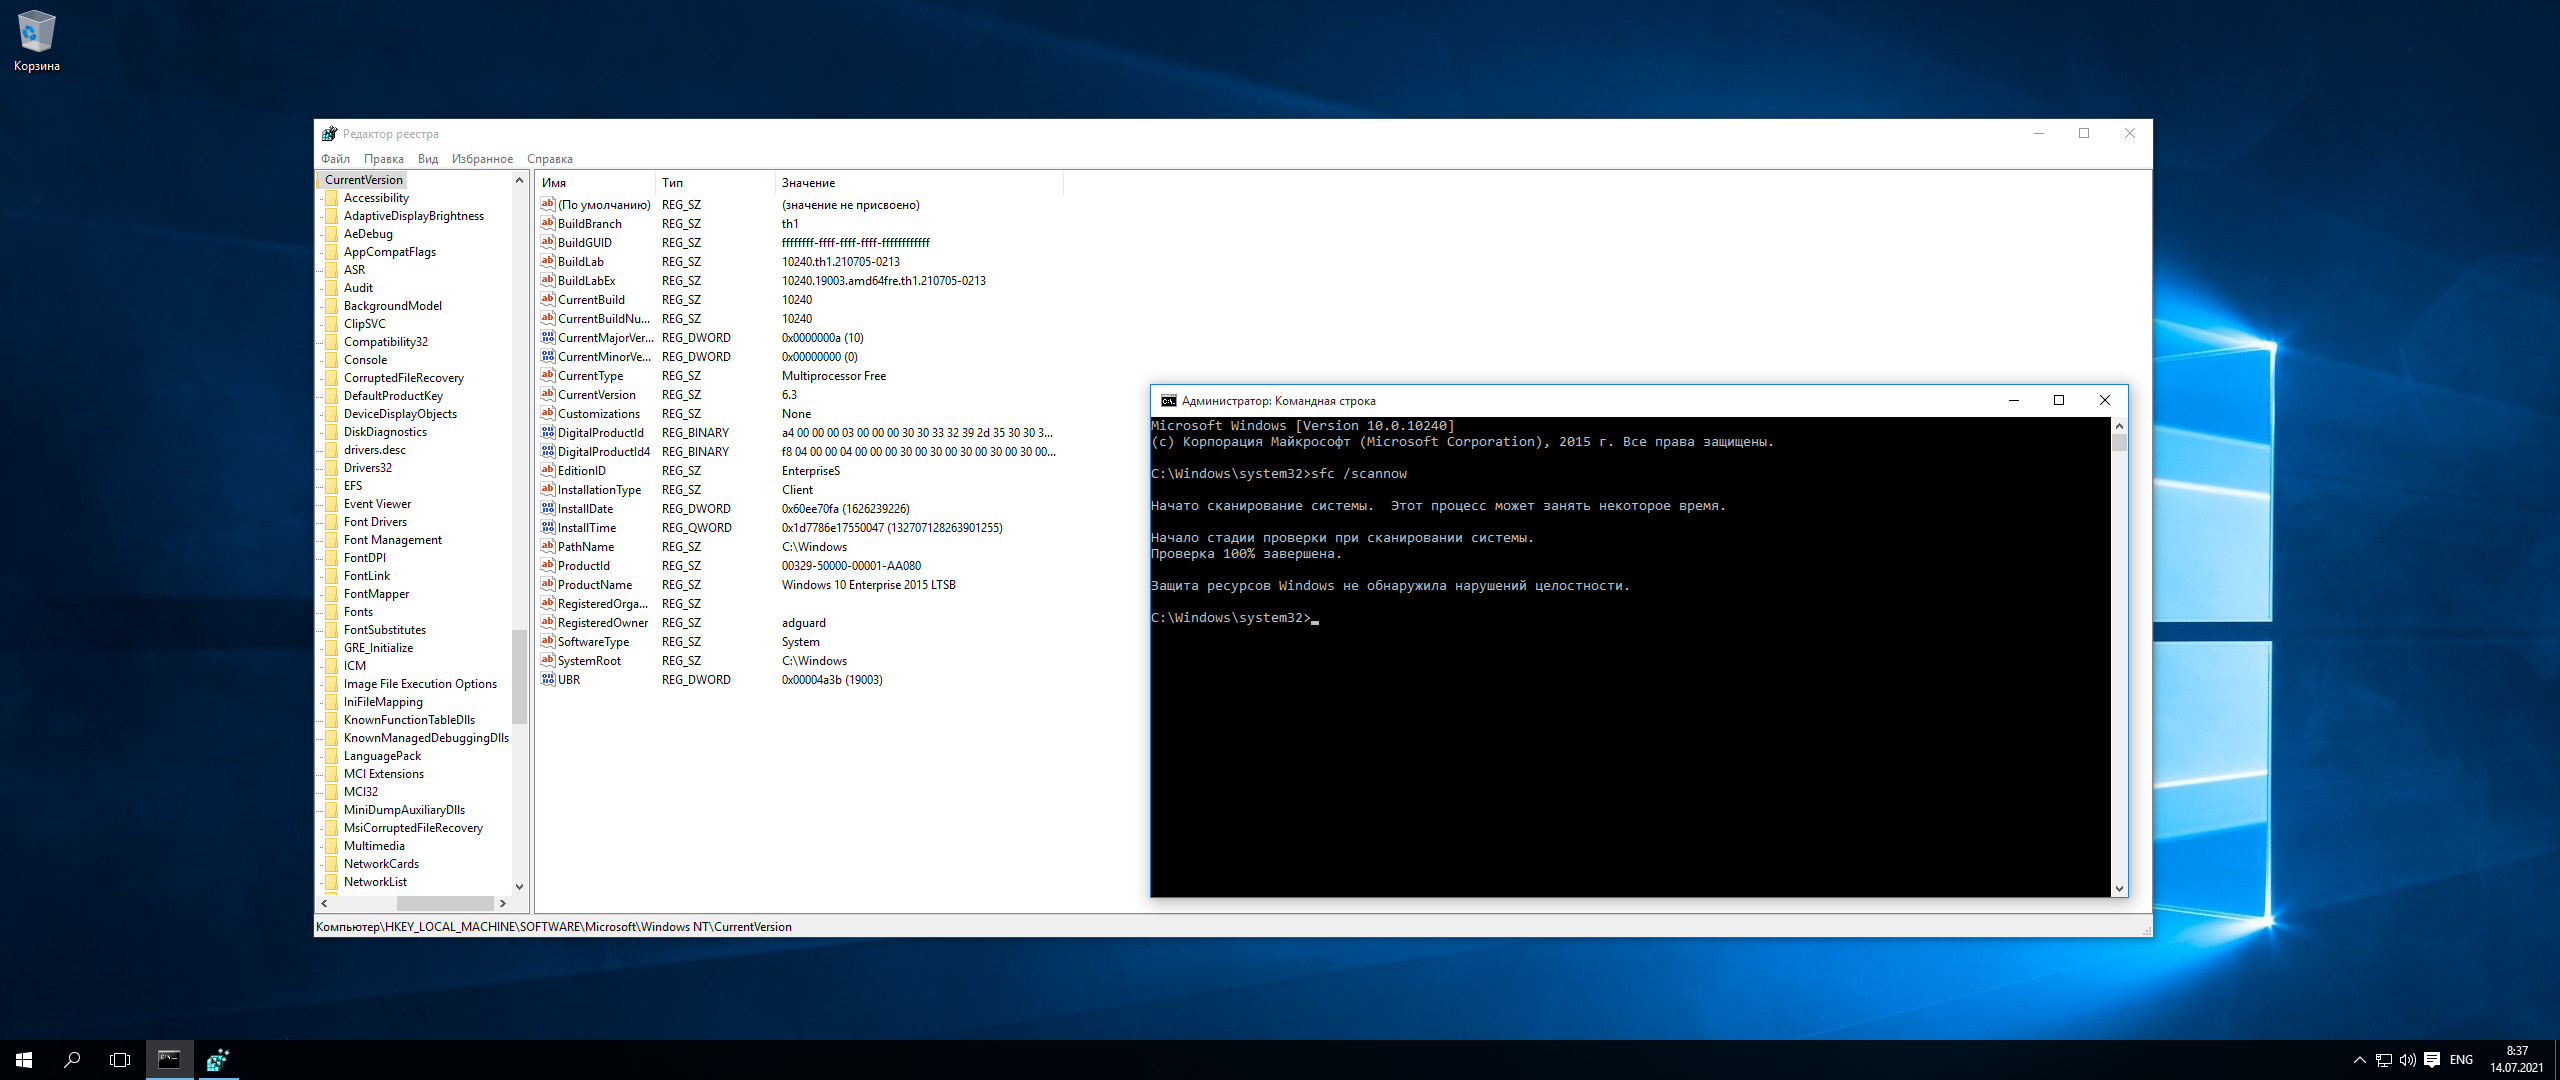Open network status tray icon
Viewport: 2560px width, 1080px height.
2384,1060
